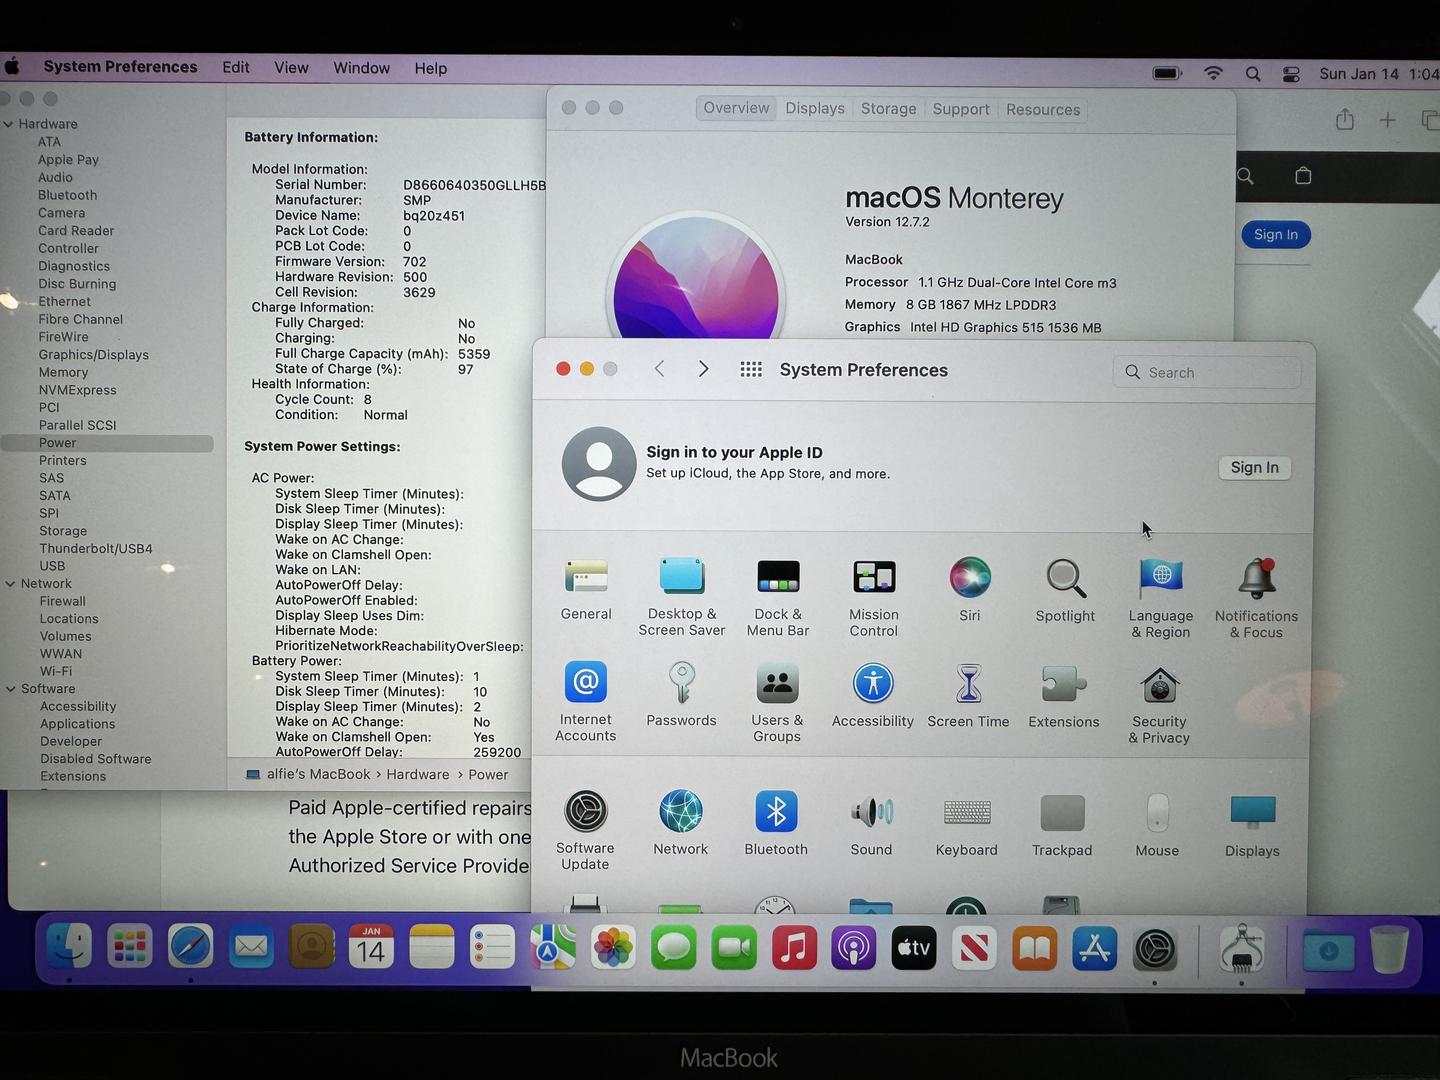Open the Displays preferences pane
This screenshot has height=1080, width=1440.
tap(1252, 826)
